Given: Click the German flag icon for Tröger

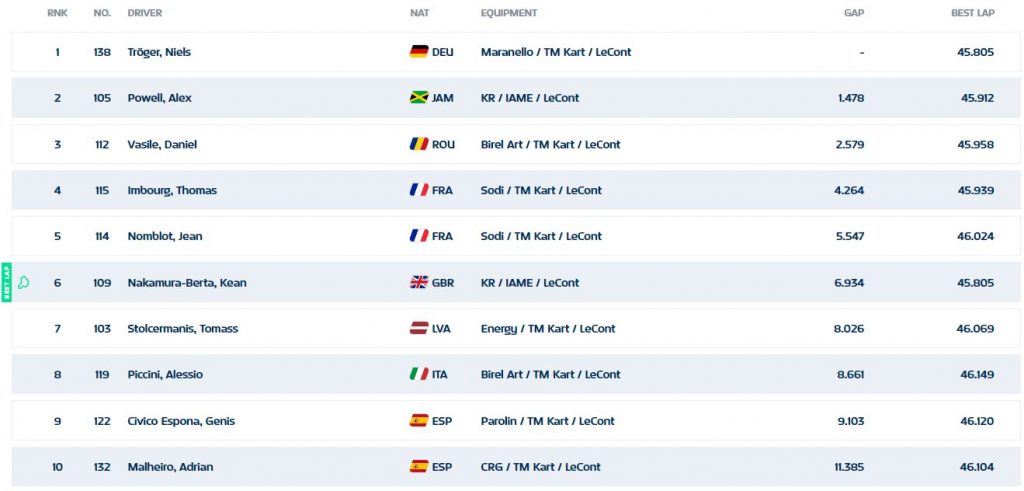Looking at the screenshot, I should [419, 52].
